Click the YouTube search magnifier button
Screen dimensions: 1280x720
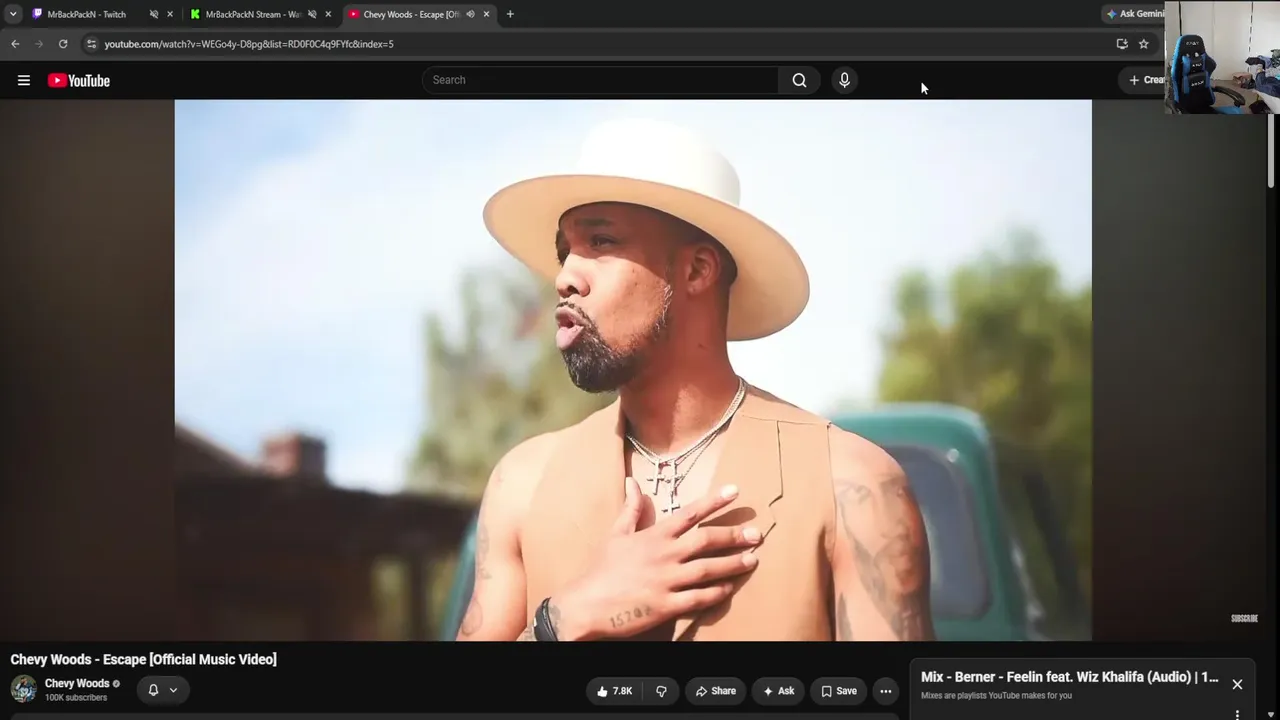point(799,80)
